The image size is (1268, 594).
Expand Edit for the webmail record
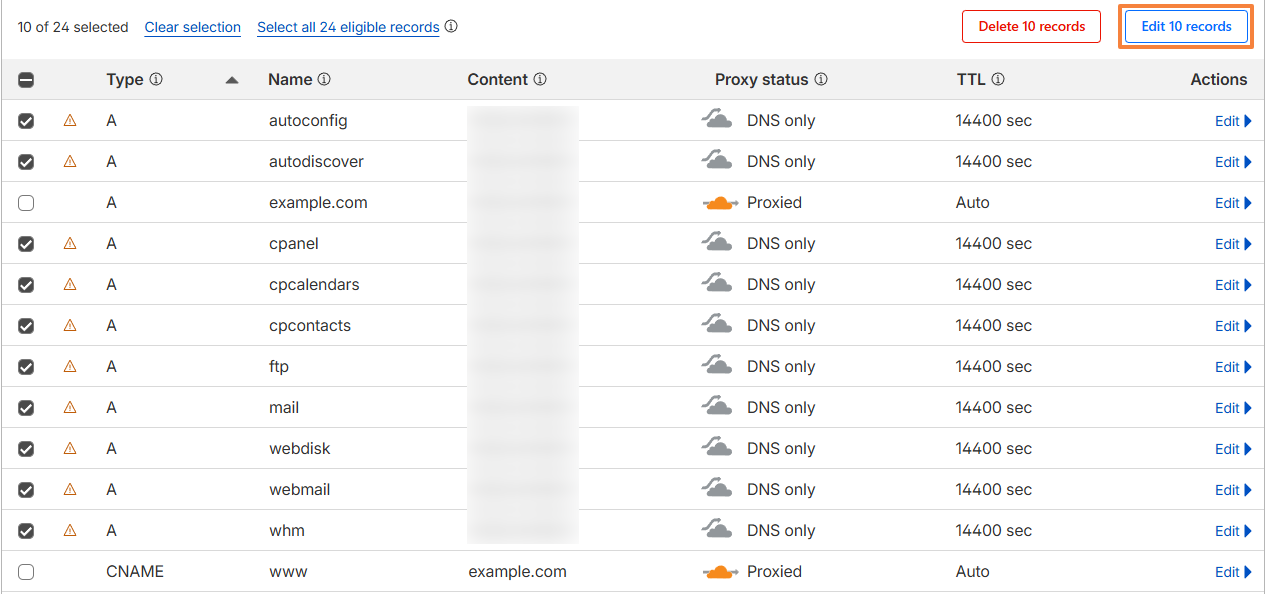tap(1233, 490)
